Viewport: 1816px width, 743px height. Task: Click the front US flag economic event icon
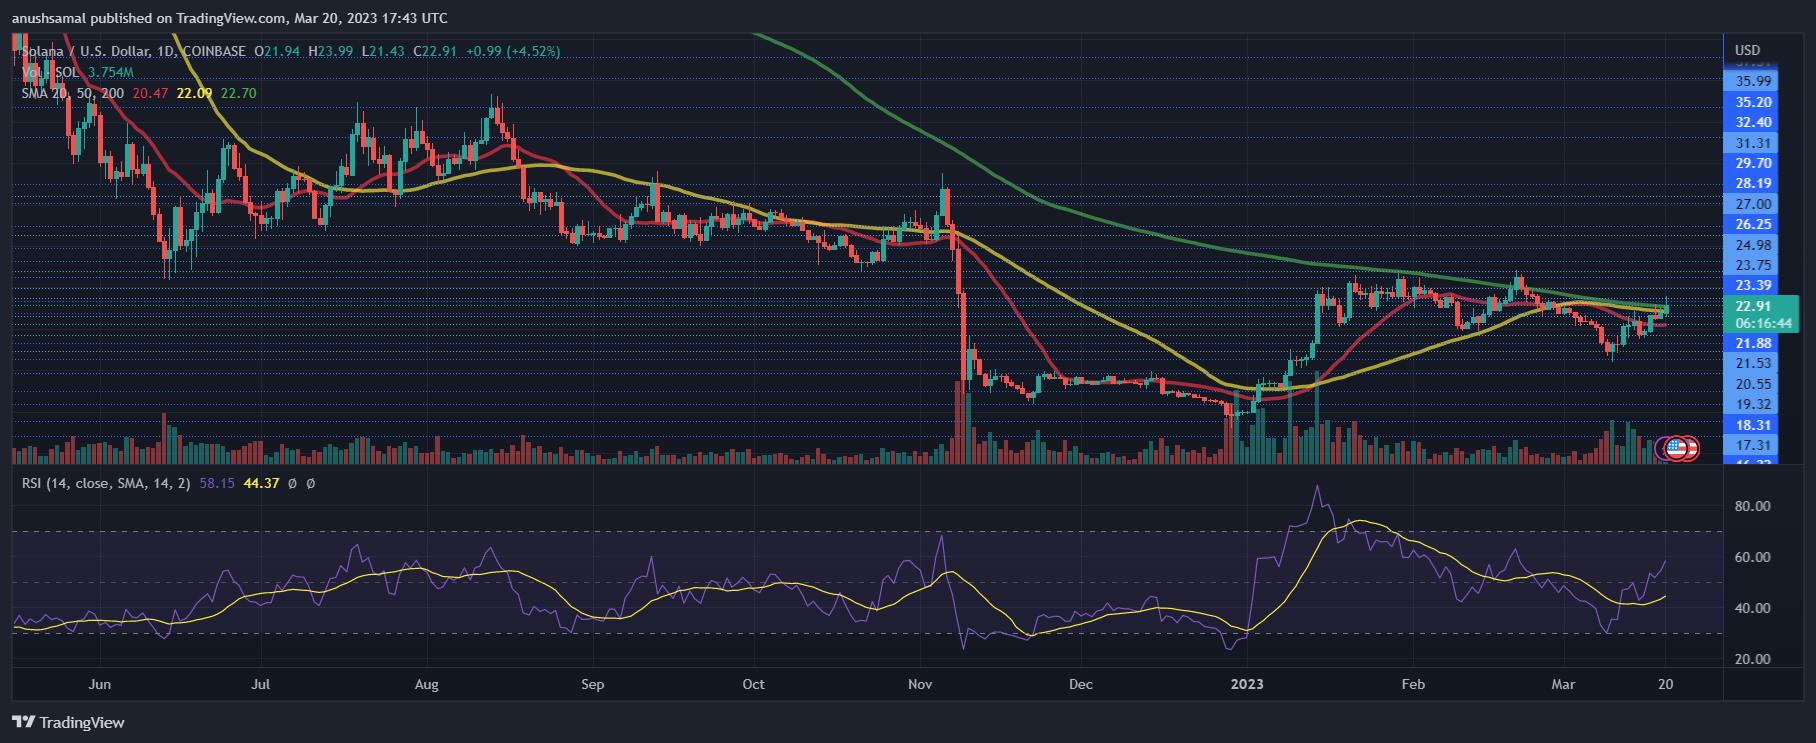[1676, 448]
